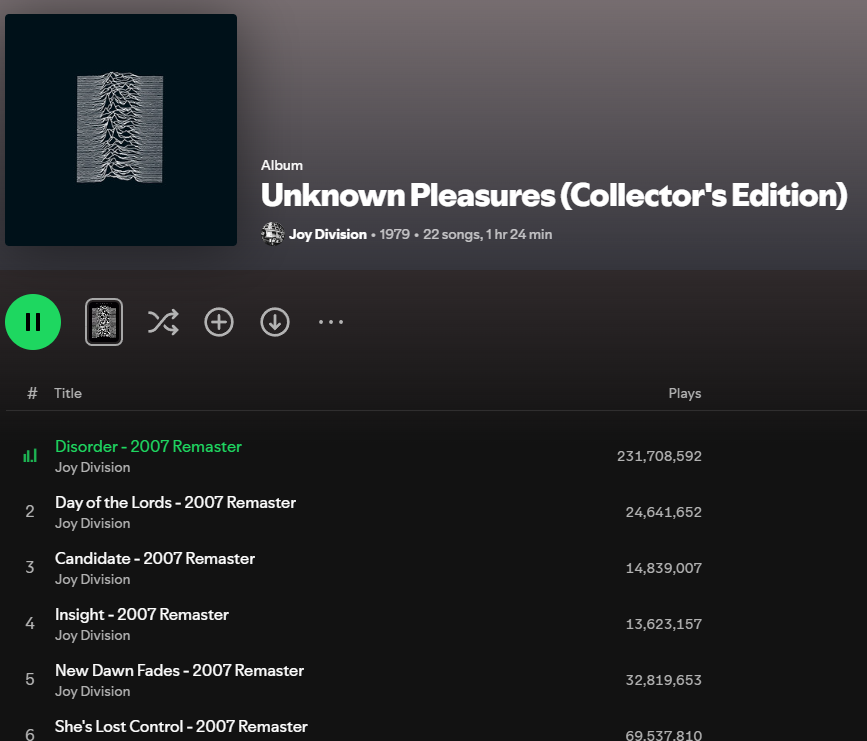Image resolution: width=867 pixels, height=741 pixels.
Task: Enable shuffle for this album
Action: tap(163, 322)
